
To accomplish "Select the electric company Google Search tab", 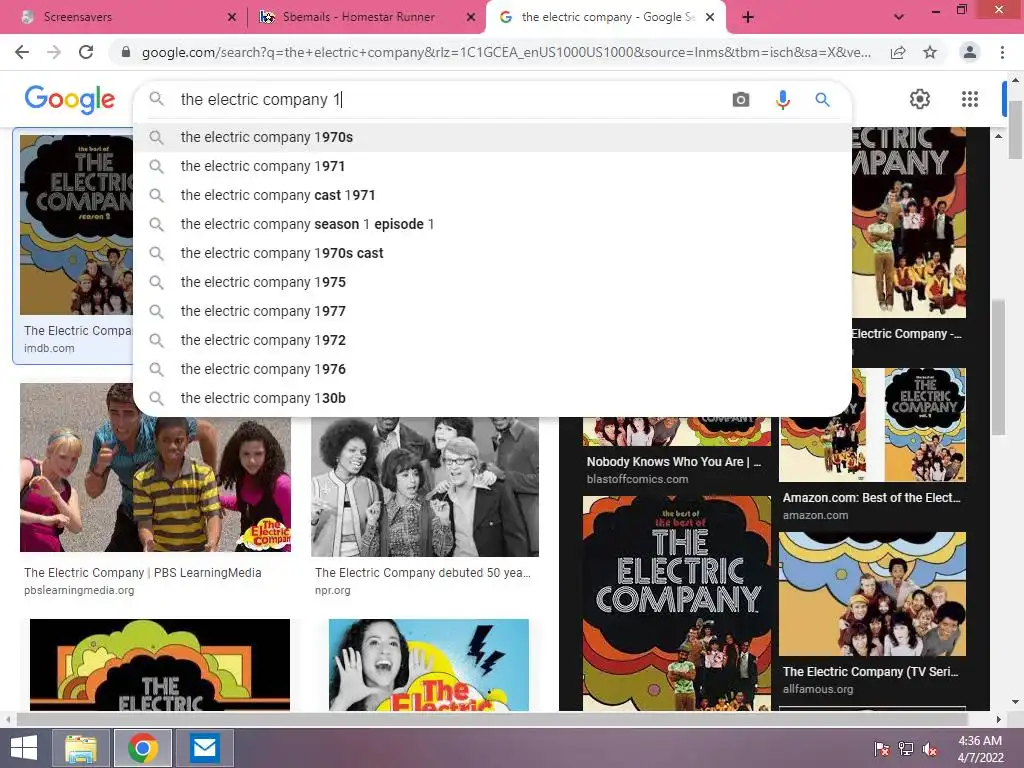I will tap(605, 17).
